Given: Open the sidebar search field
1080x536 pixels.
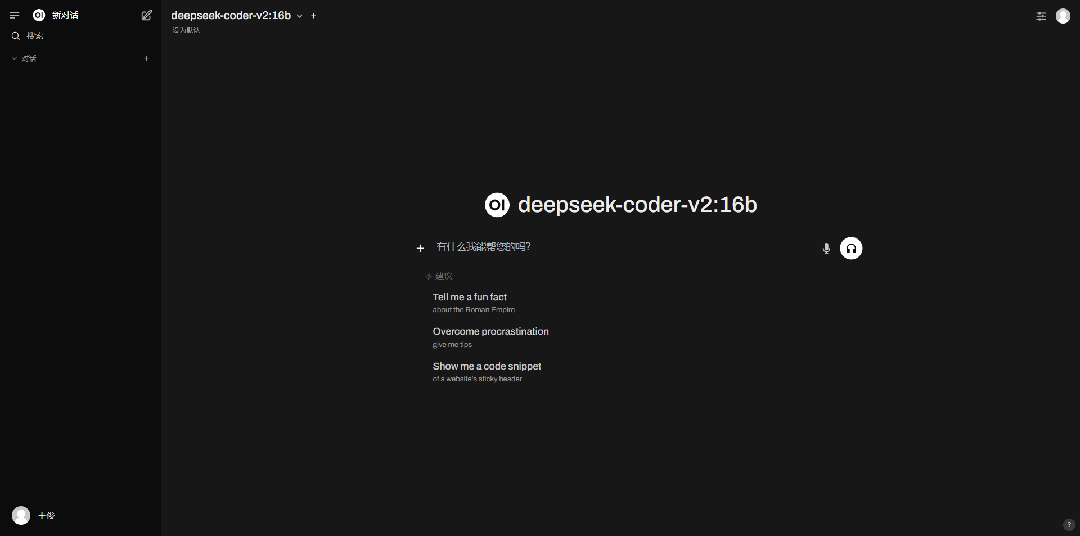Looking at the screenshot, I should click(x=35, y=36).
